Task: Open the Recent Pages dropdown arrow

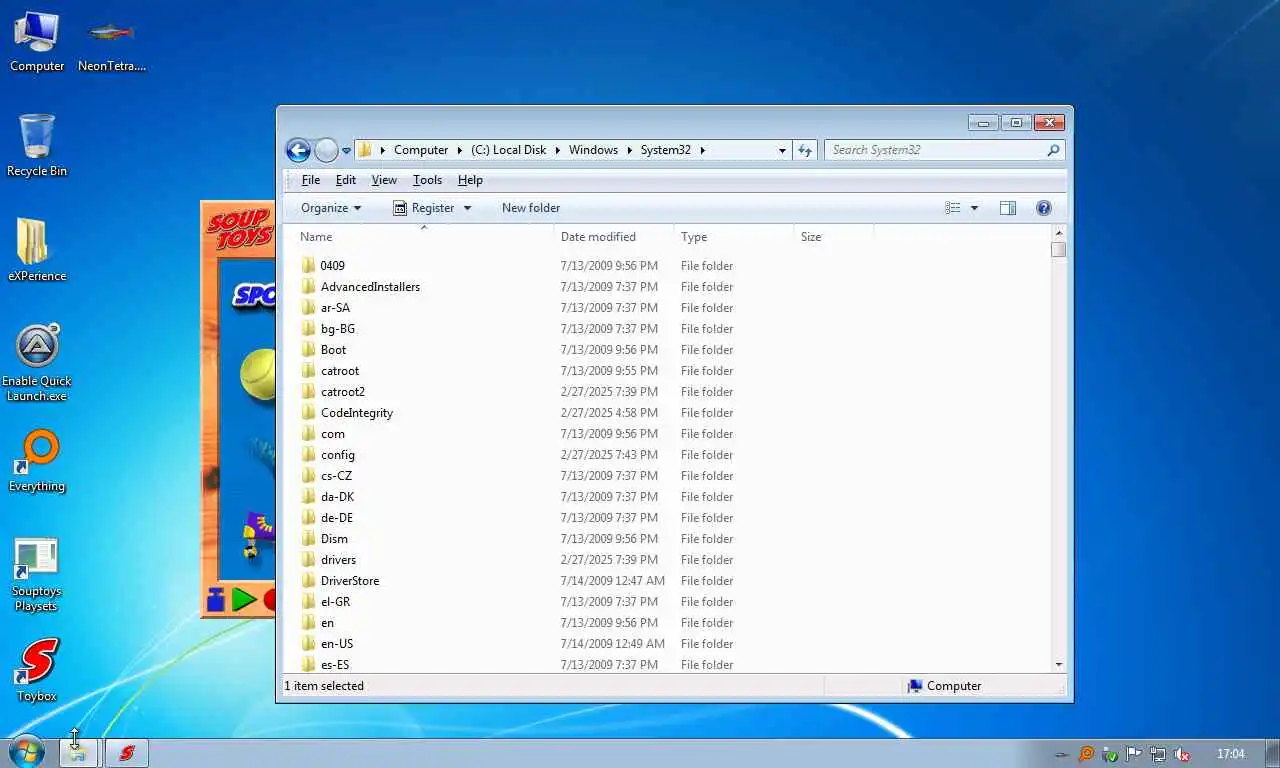Action: point(346,151)
